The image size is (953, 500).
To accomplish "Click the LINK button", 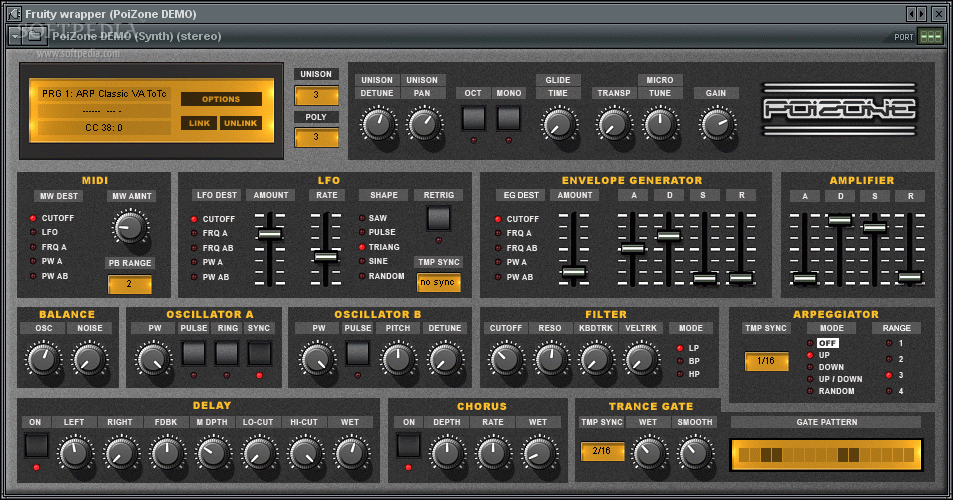I will (x=199, y=123).
